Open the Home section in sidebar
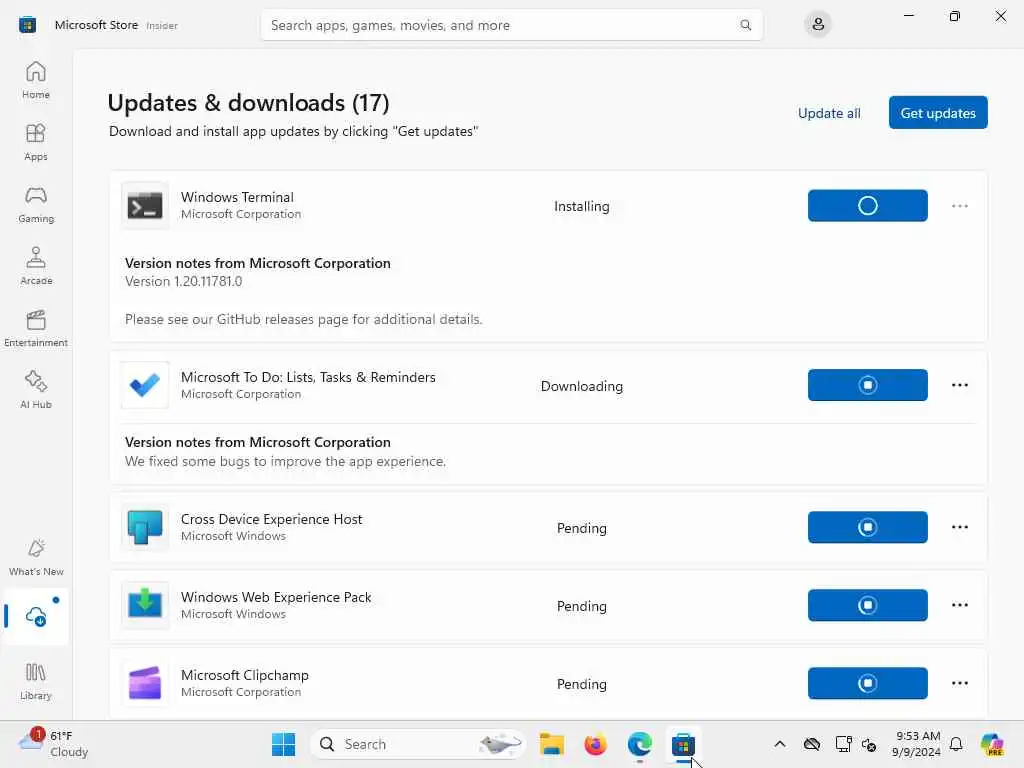This screenshot has height=768, width=1024. click(36, 80)
